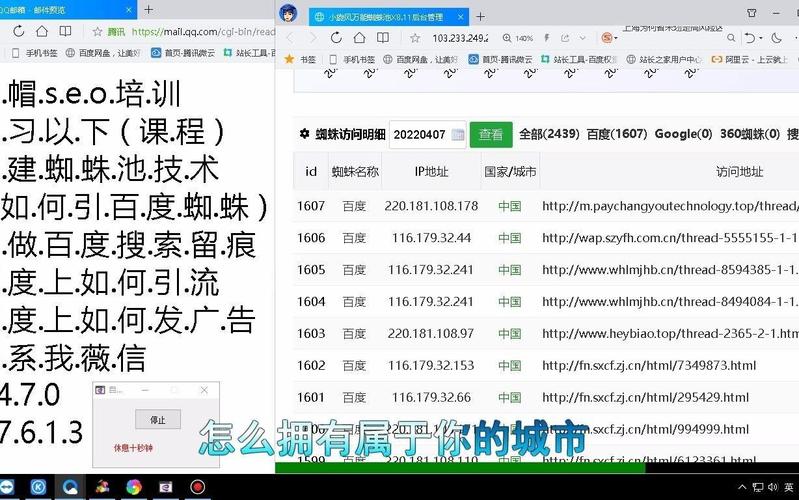
Task: Click the 蜘蛛访问明细 gear icon
Action: (304, 134)
